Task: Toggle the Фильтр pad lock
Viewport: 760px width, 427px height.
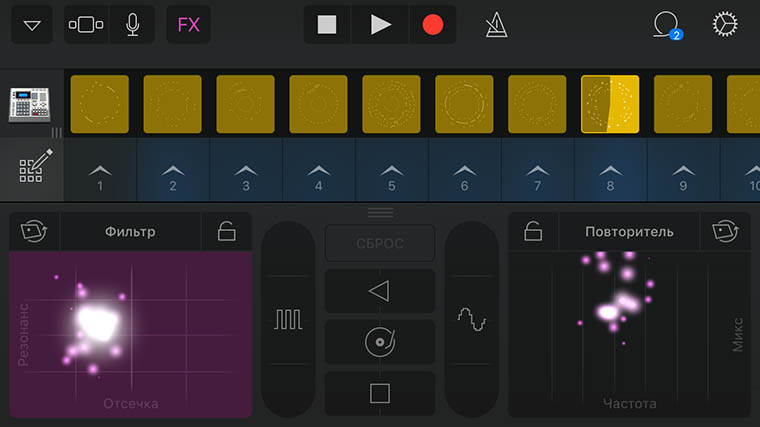Action: click(x=227, y=232)
